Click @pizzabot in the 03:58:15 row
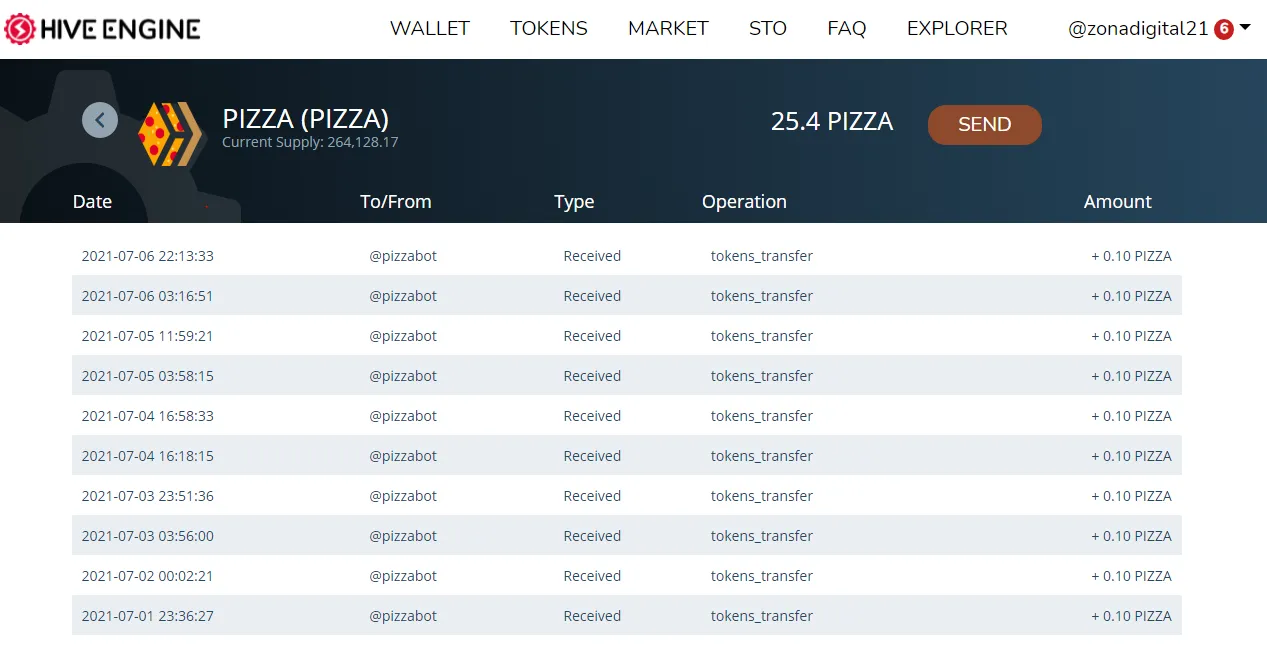The image size is (1267, 649). pos(403,376)
